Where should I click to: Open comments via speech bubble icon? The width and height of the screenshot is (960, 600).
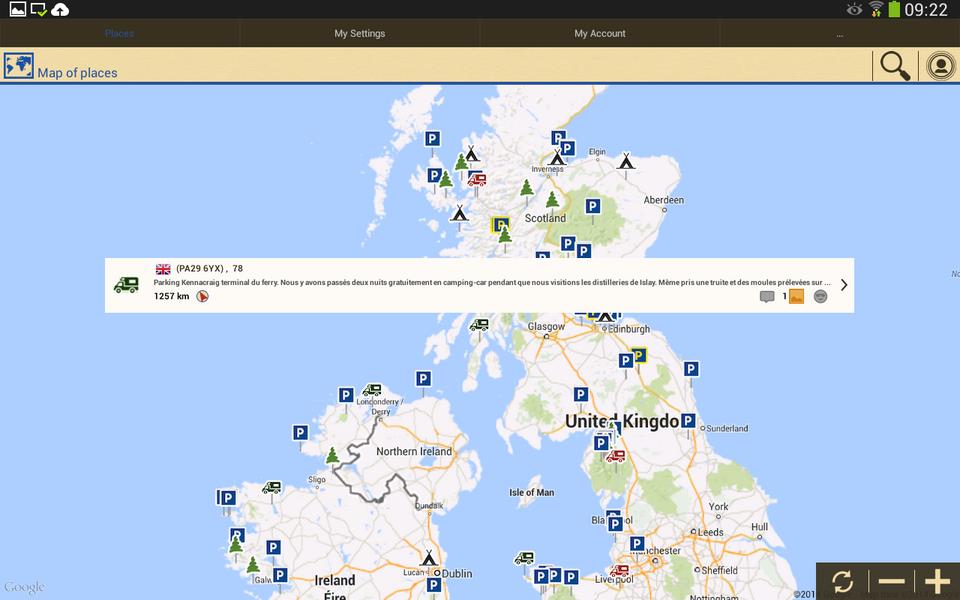pos(767,297)
